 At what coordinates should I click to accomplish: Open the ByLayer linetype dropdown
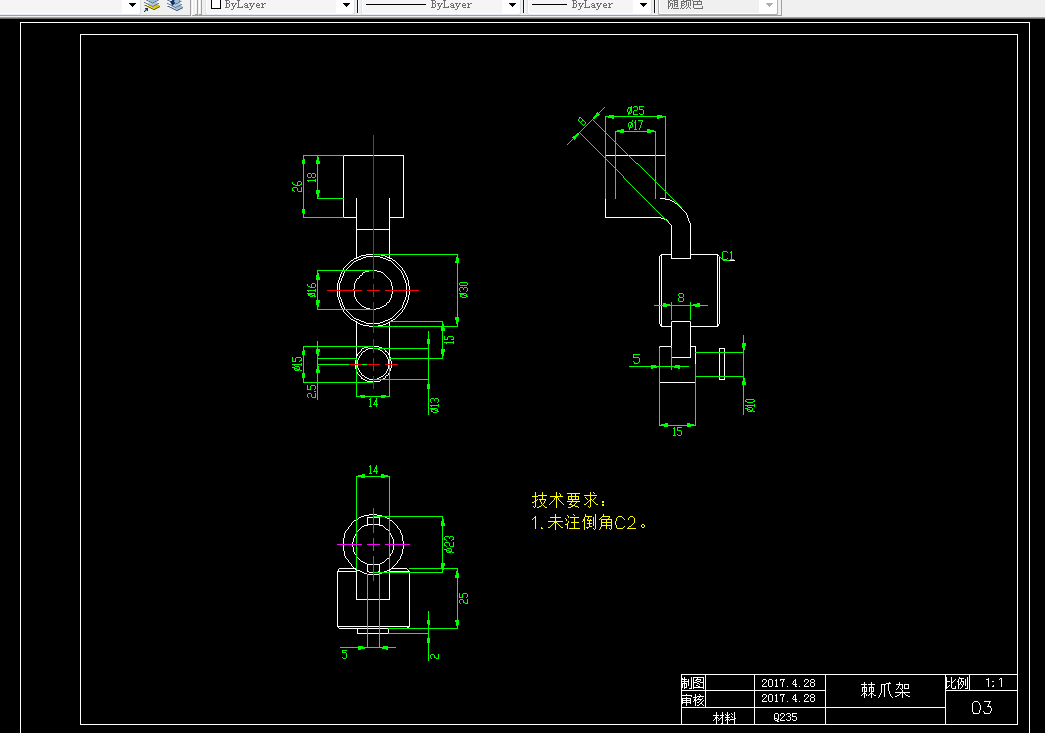click(512, 5)
